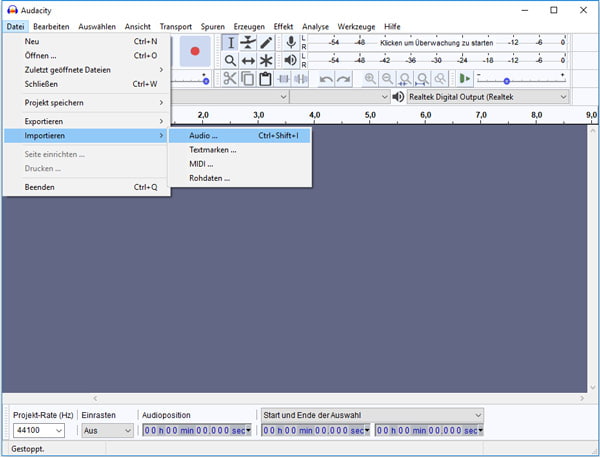Choose Neu from Datei menu

tap(86, 41)
